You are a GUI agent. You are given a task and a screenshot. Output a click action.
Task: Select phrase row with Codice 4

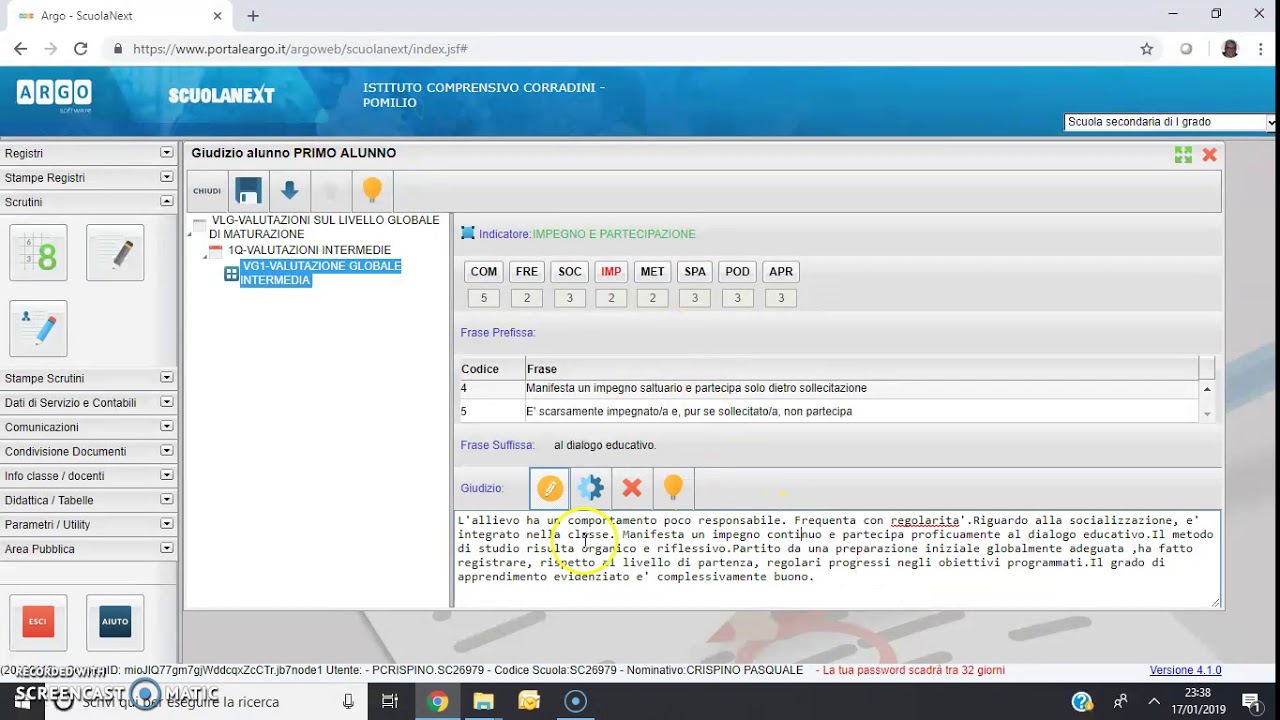pos(827,388)
